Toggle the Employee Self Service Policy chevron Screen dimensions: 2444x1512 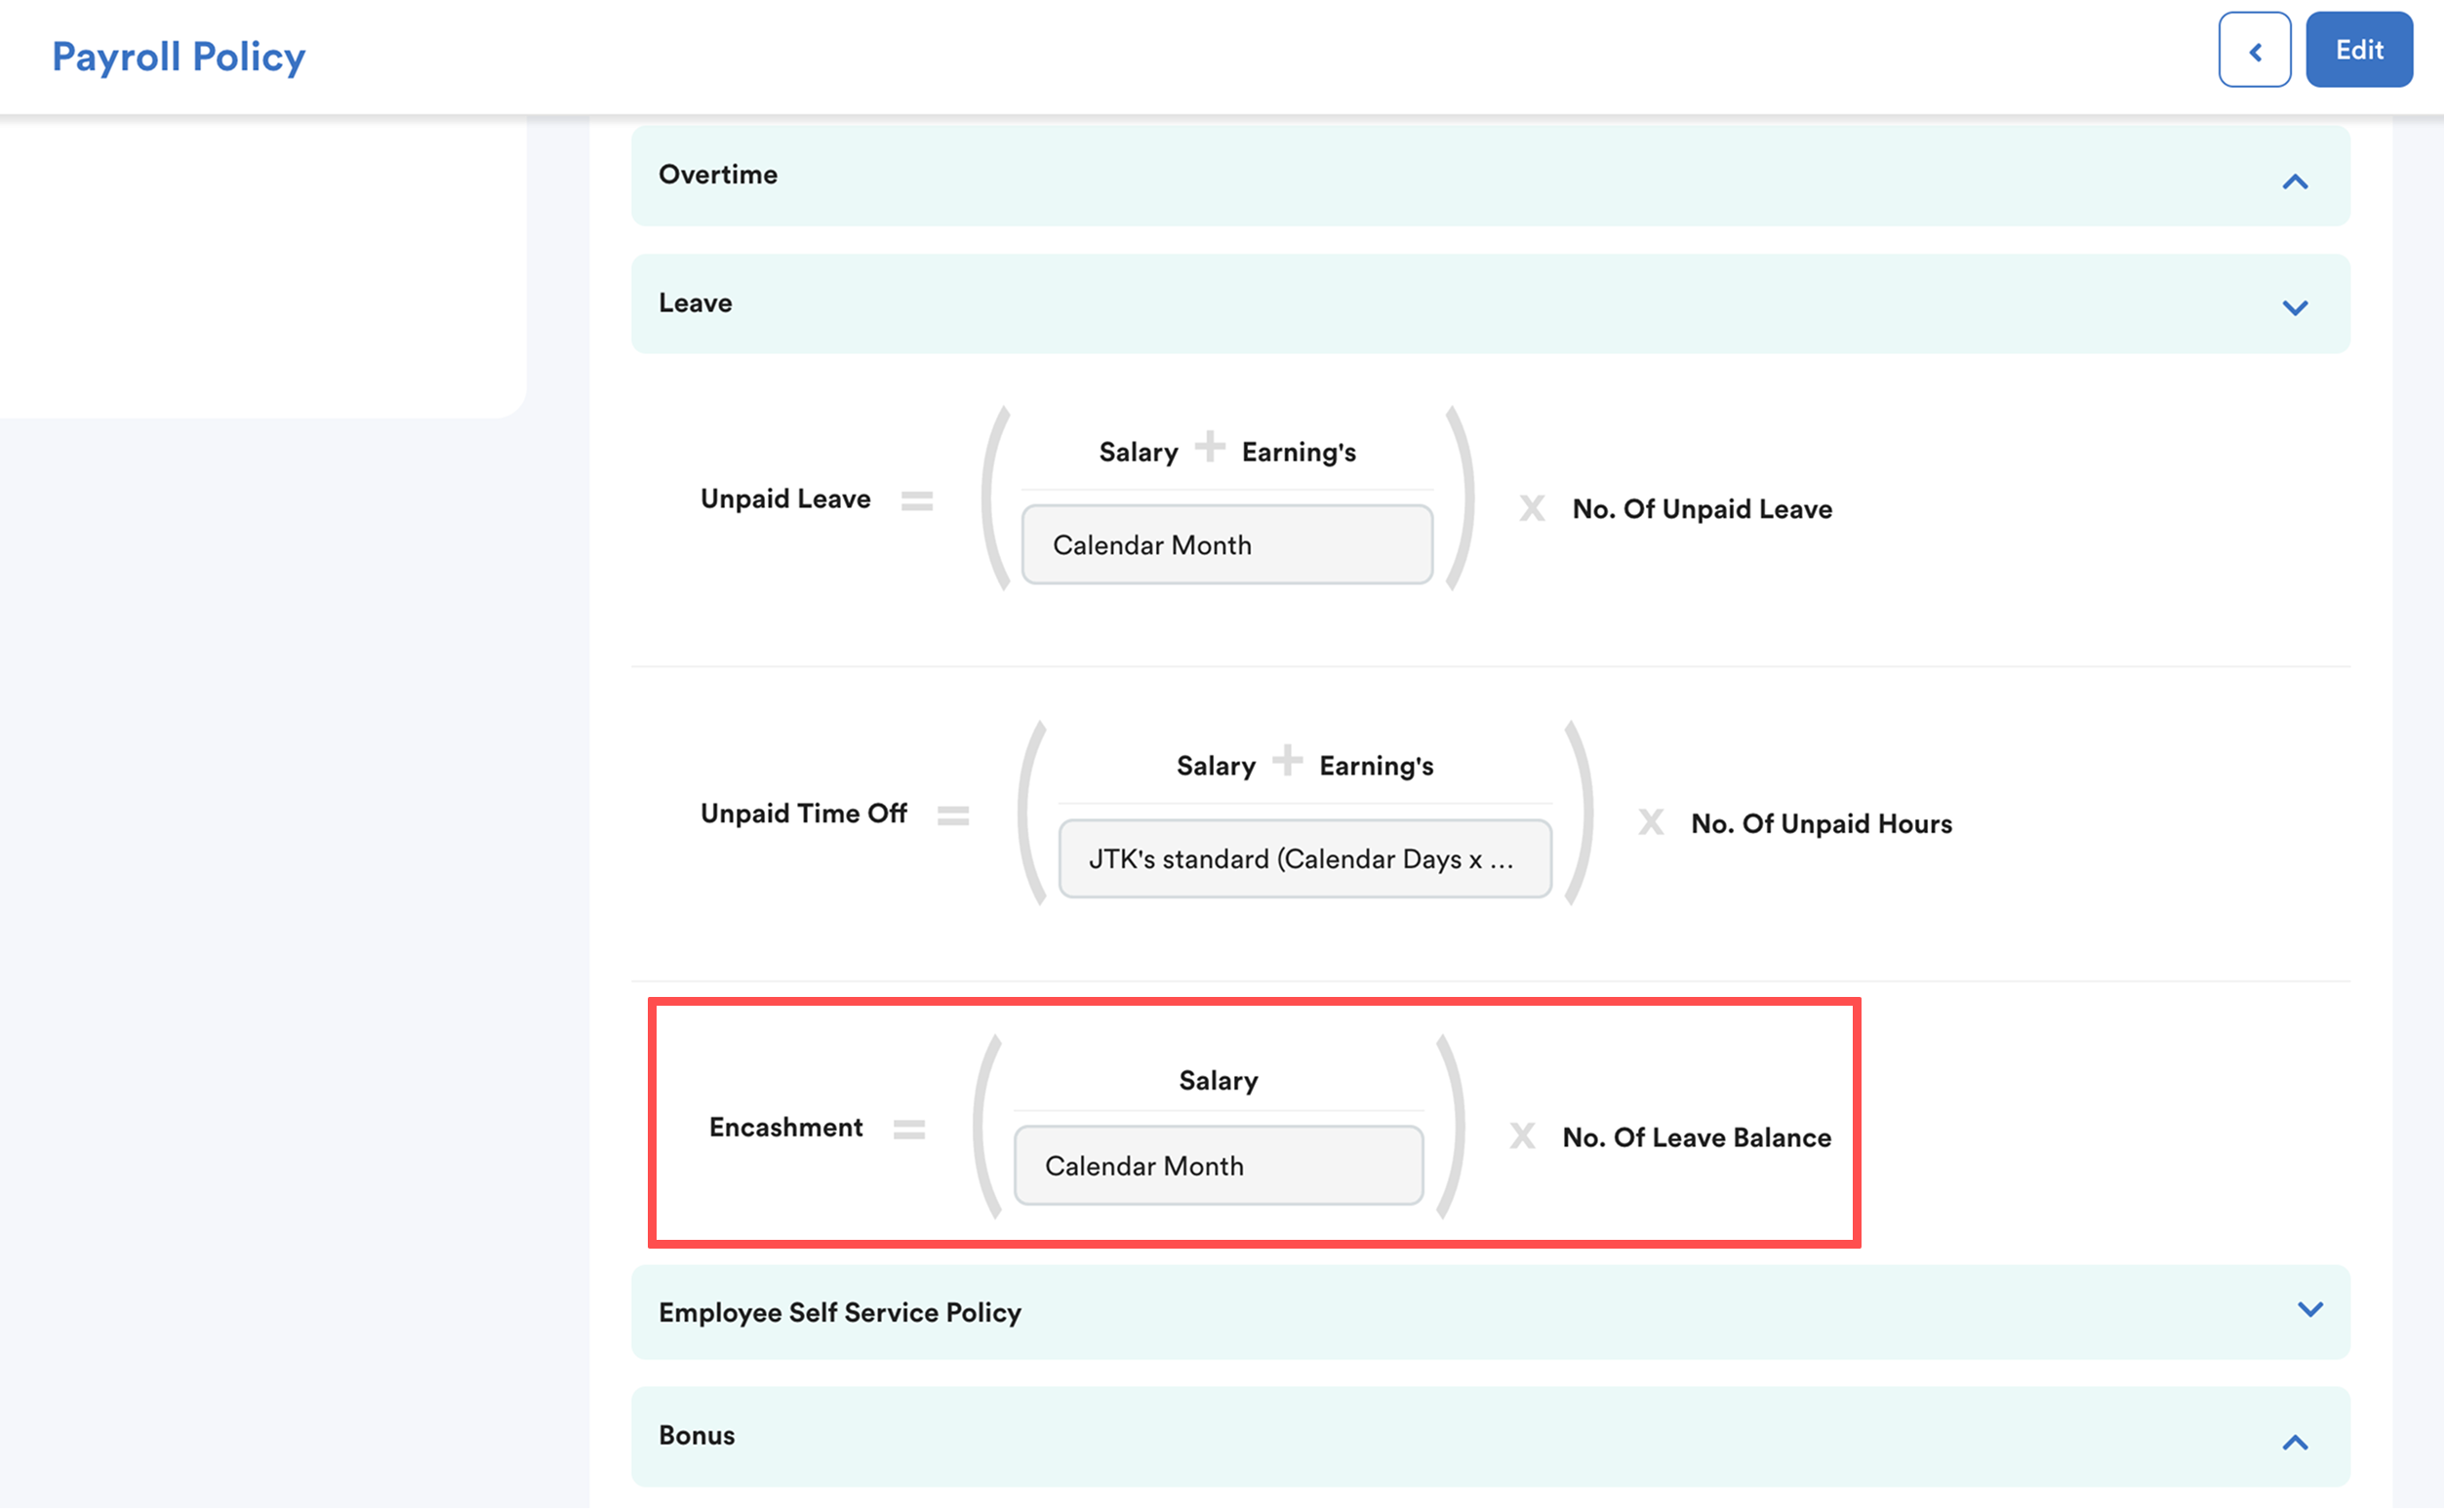click(2309, 1309)
